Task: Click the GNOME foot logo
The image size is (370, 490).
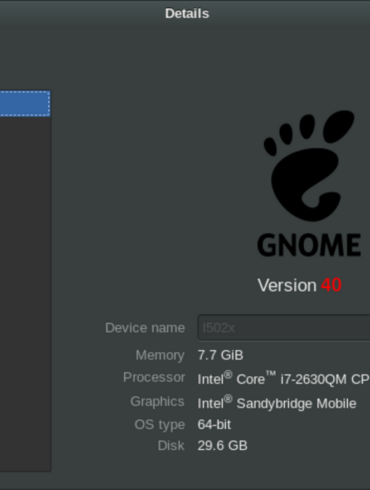Action: (309, 165)
